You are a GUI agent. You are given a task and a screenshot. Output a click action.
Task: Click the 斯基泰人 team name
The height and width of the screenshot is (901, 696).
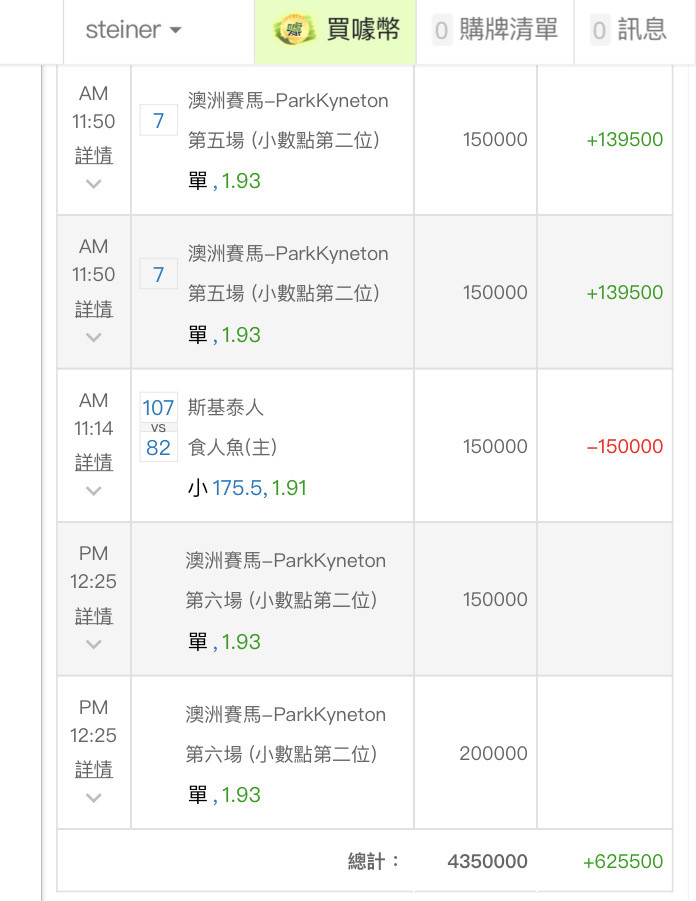coord(226,407)
